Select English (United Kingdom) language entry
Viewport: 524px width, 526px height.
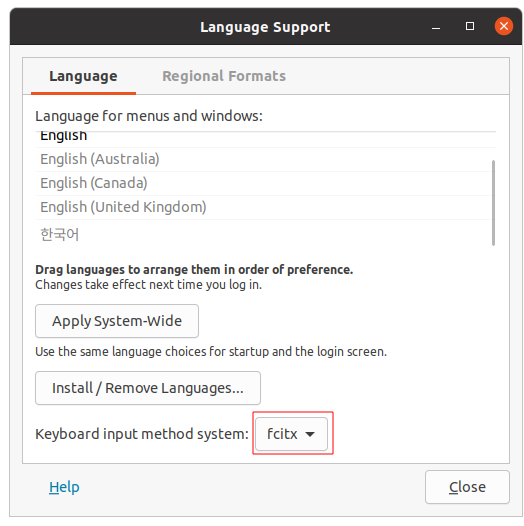click(265, 207)
